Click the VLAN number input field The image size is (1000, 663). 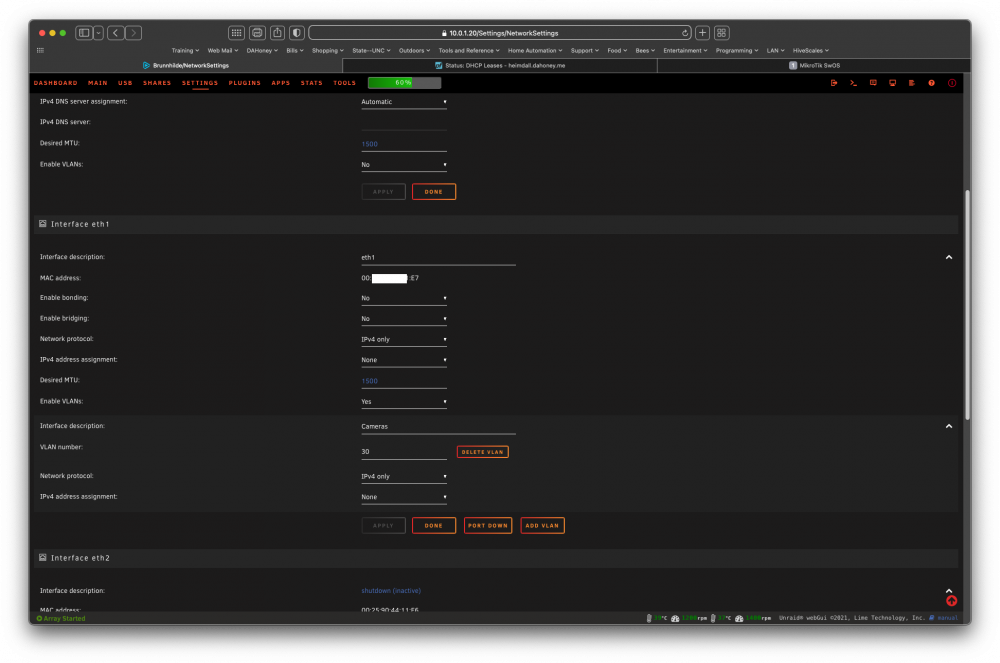tap(404, 452)
